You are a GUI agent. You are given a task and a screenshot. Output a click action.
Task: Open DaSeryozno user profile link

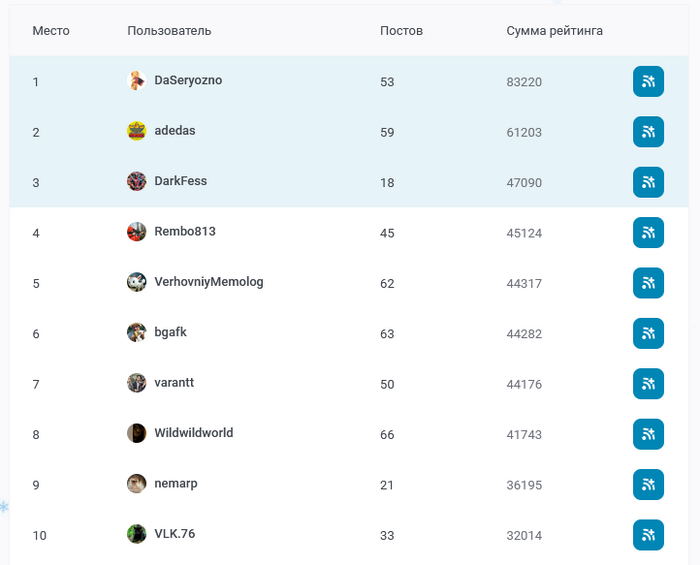click(188, 80)
